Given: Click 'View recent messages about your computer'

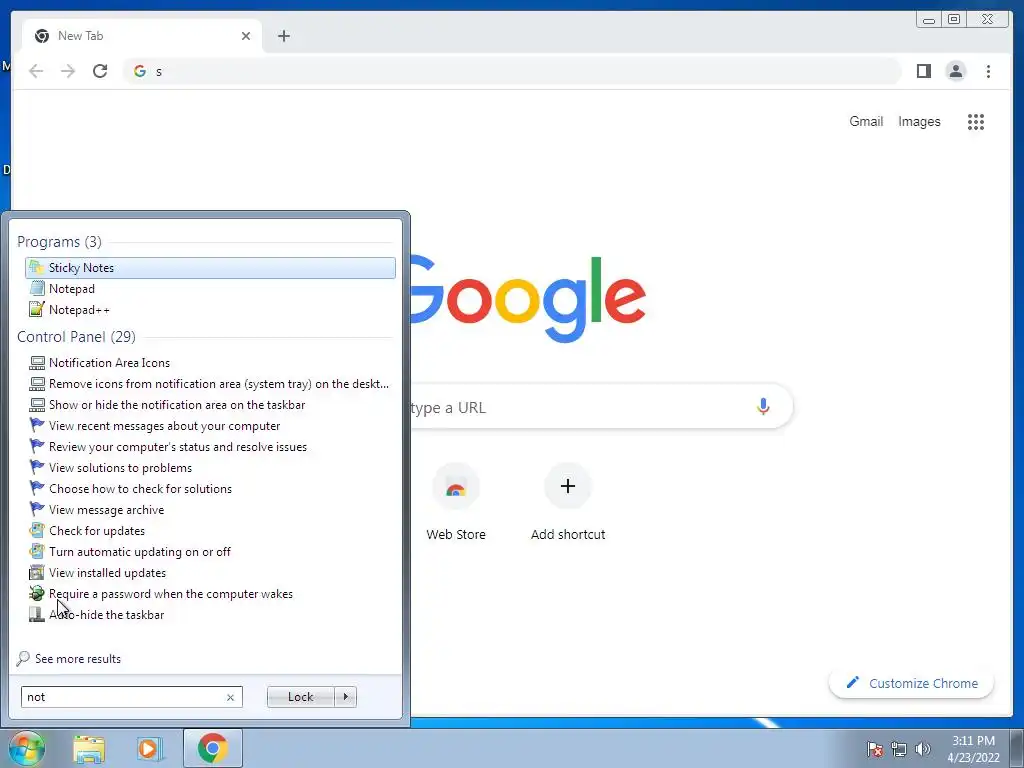Looking at the screenshot, I should [x=165, y=426].
